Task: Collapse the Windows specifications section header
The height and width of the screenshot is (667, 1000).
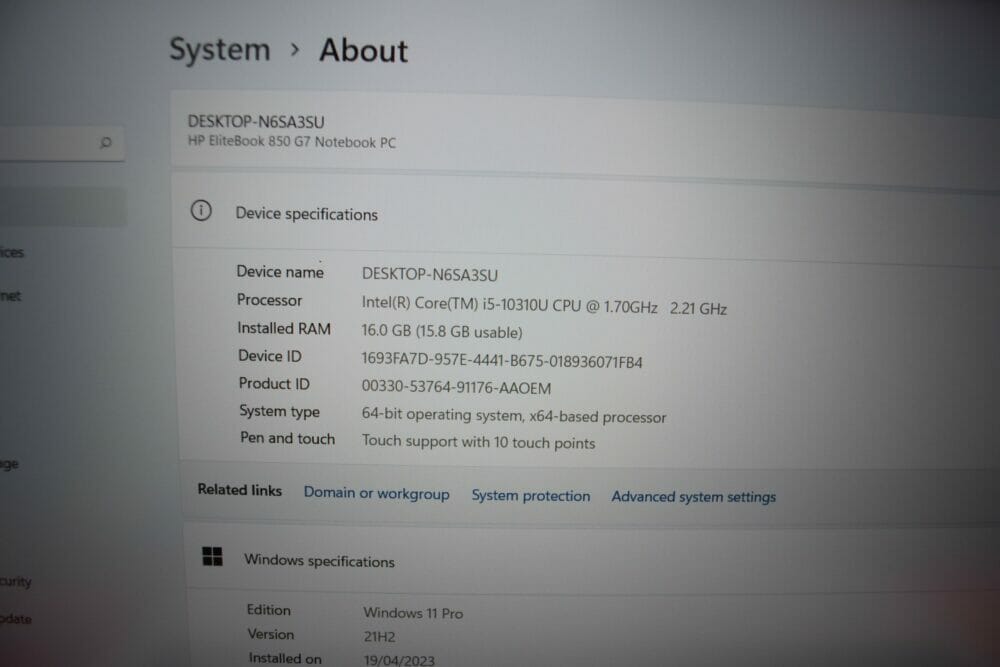Action: coord(592,561)
